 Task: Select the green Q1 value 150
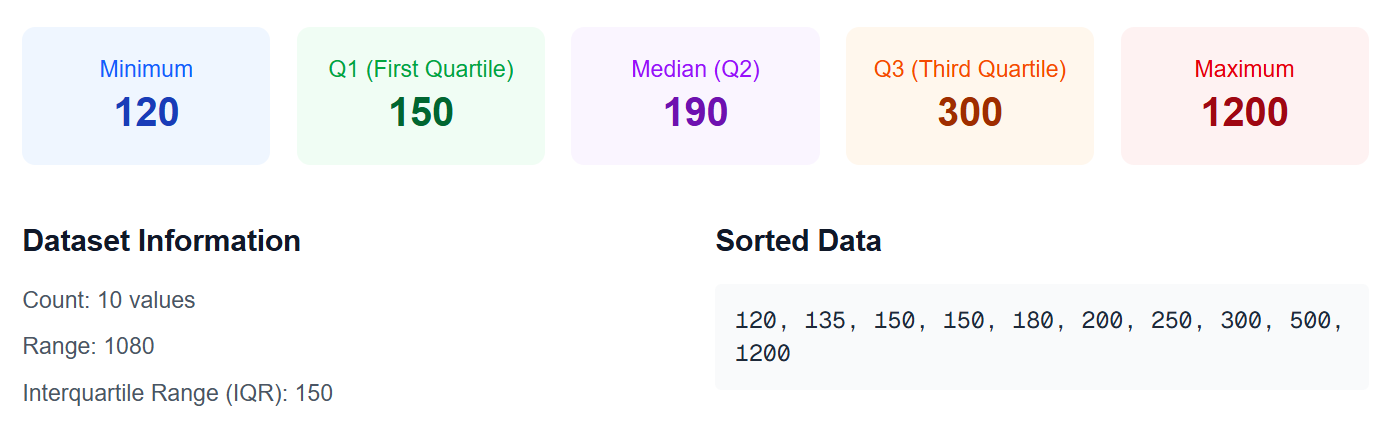tap(421, 112)
